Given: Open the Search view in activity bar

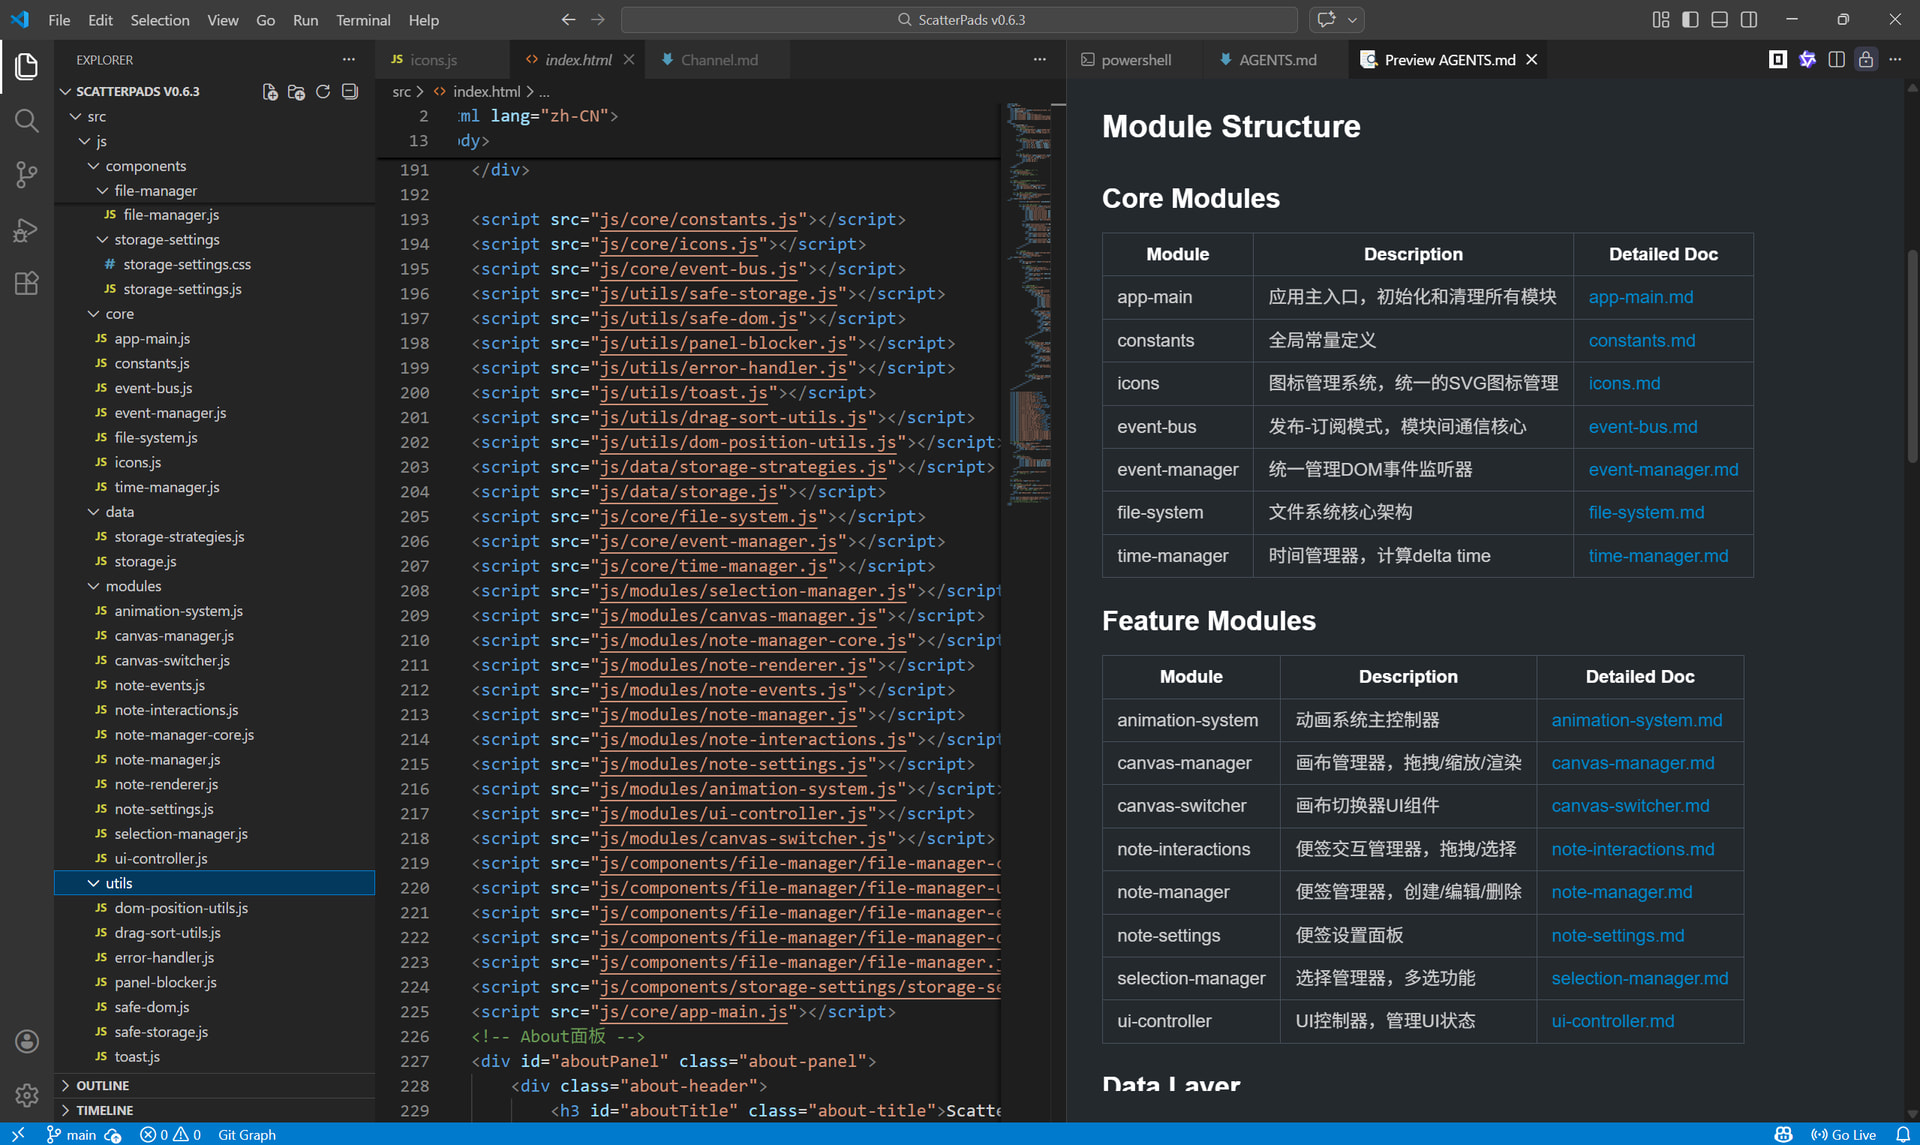Looking at the screenshot, I should (x=27, y=121).
